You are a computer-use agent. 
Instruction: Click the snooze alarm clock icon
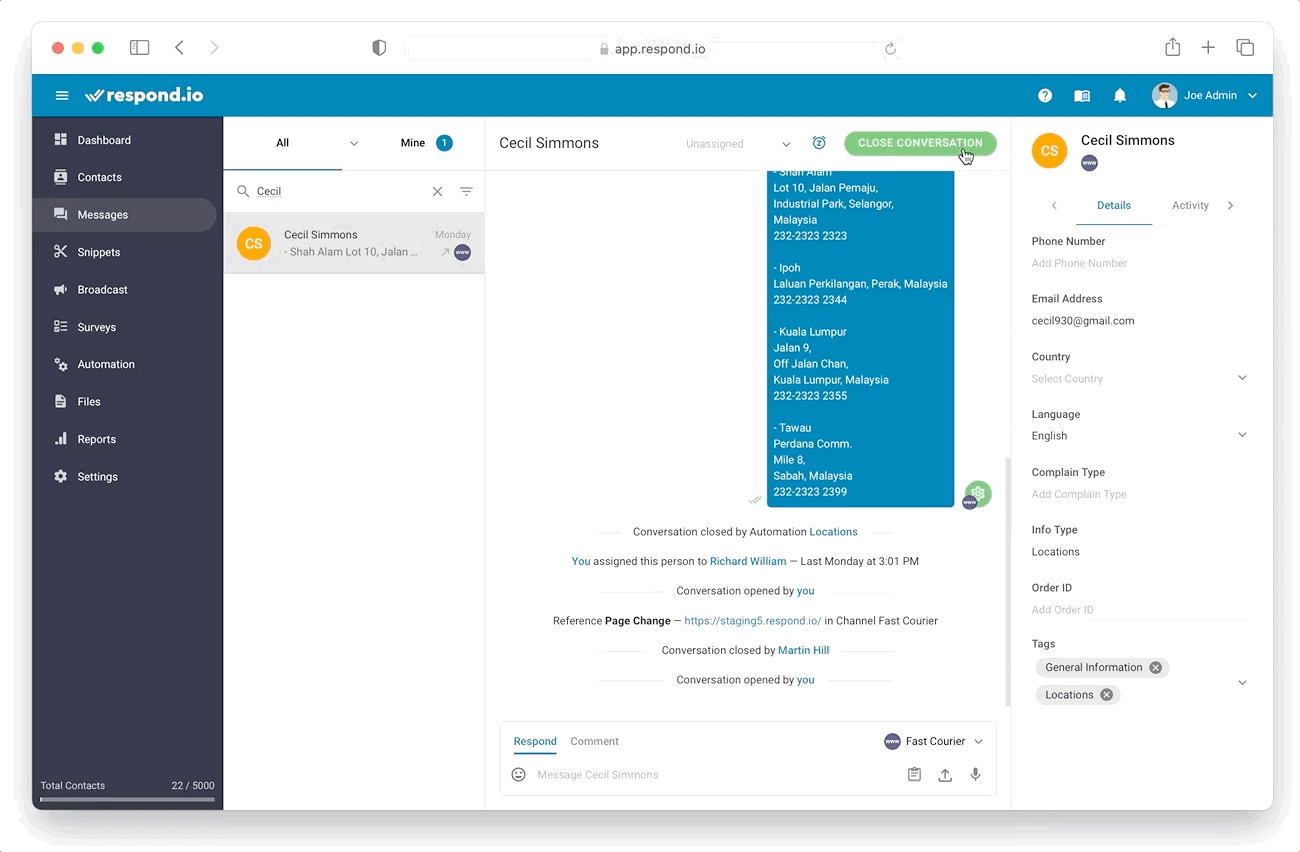pos(819,143)
